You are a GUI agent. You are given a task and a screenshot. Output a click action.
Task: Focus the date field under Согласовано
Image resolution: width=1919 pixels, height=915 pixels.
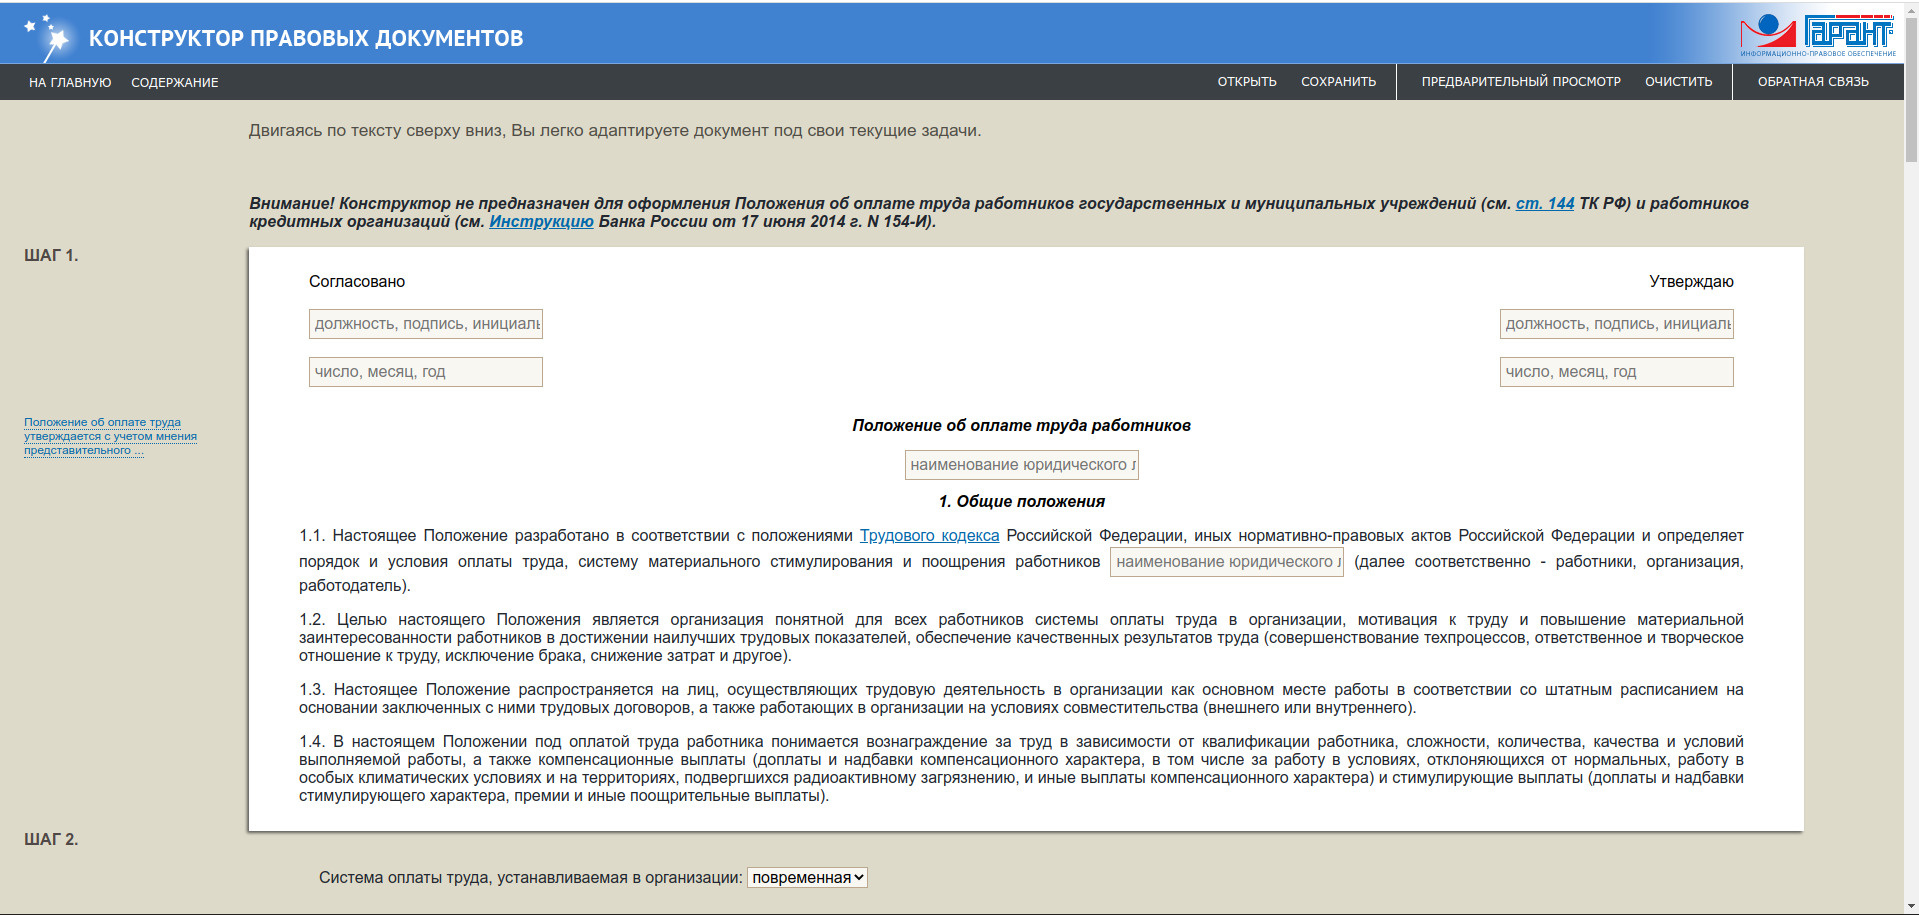(x=426, y=372)
